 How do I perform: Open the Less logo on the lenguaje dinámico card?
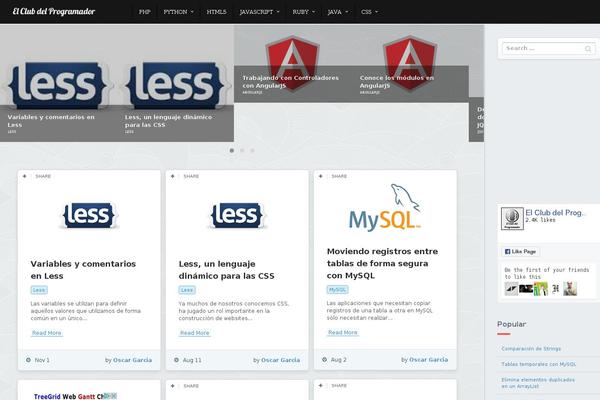click(237, 215)
